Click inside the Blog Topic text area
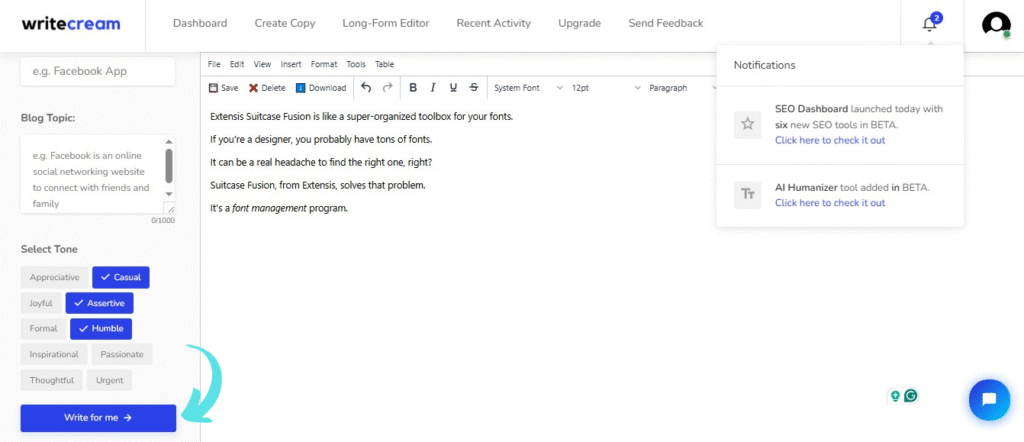 [x=90, y=171]
